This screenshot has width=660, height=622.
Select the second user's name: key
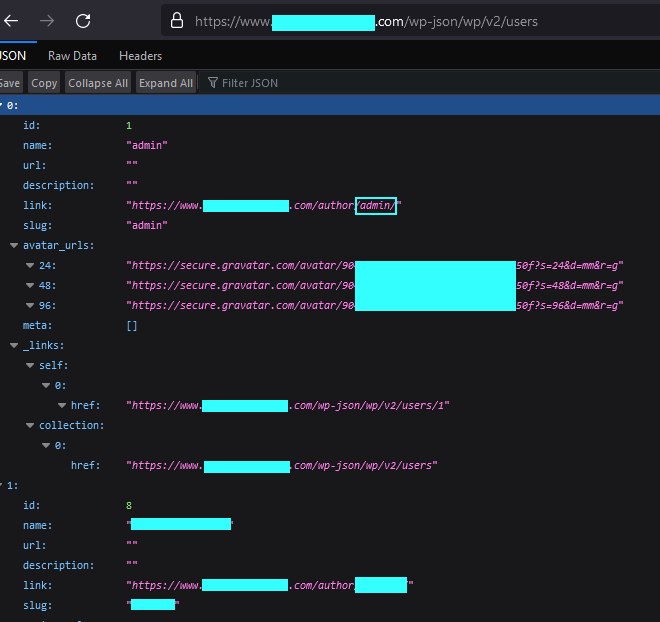click(37, 525)
